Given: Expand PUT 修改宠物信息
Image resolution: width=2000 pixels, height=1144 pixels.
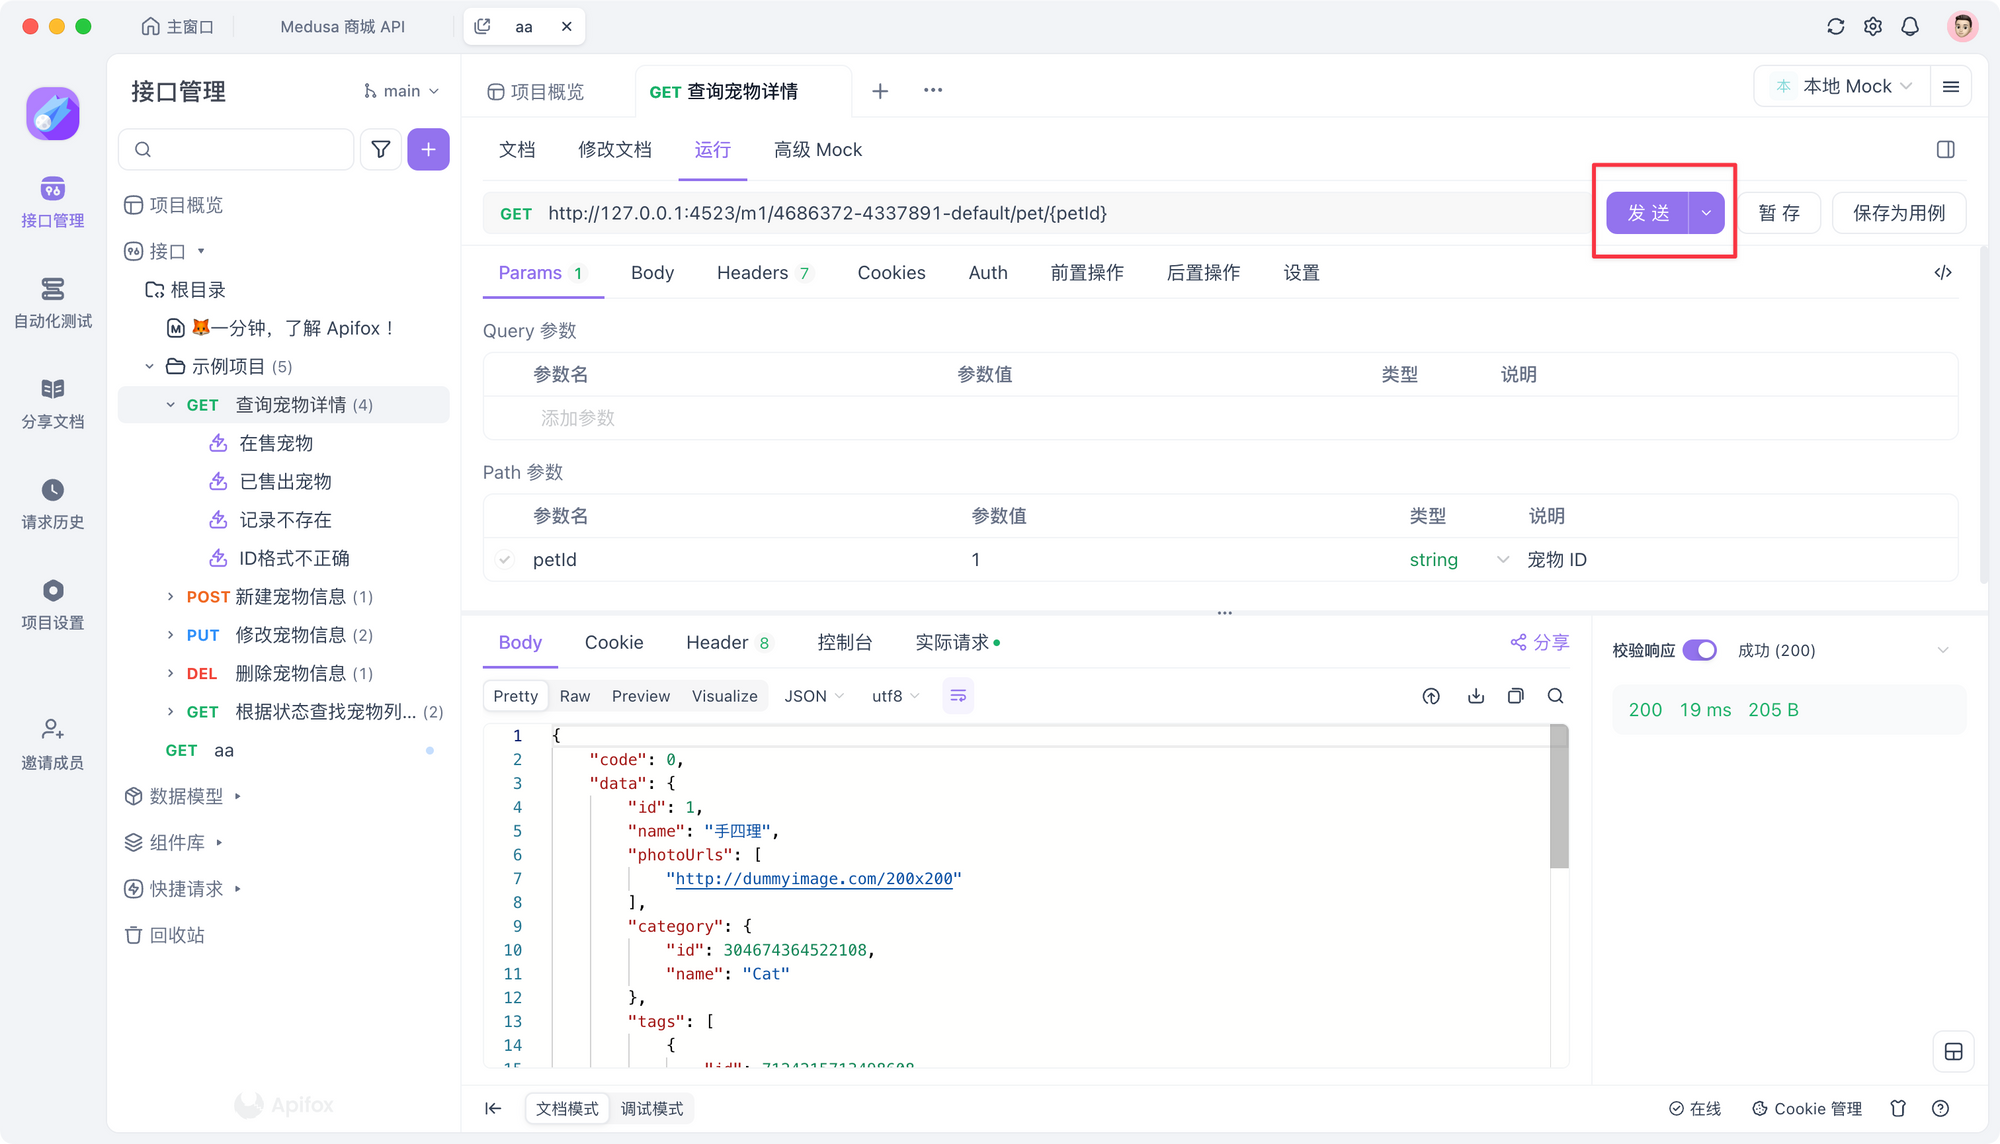Looking at the screenshot, I should point(170,635).
